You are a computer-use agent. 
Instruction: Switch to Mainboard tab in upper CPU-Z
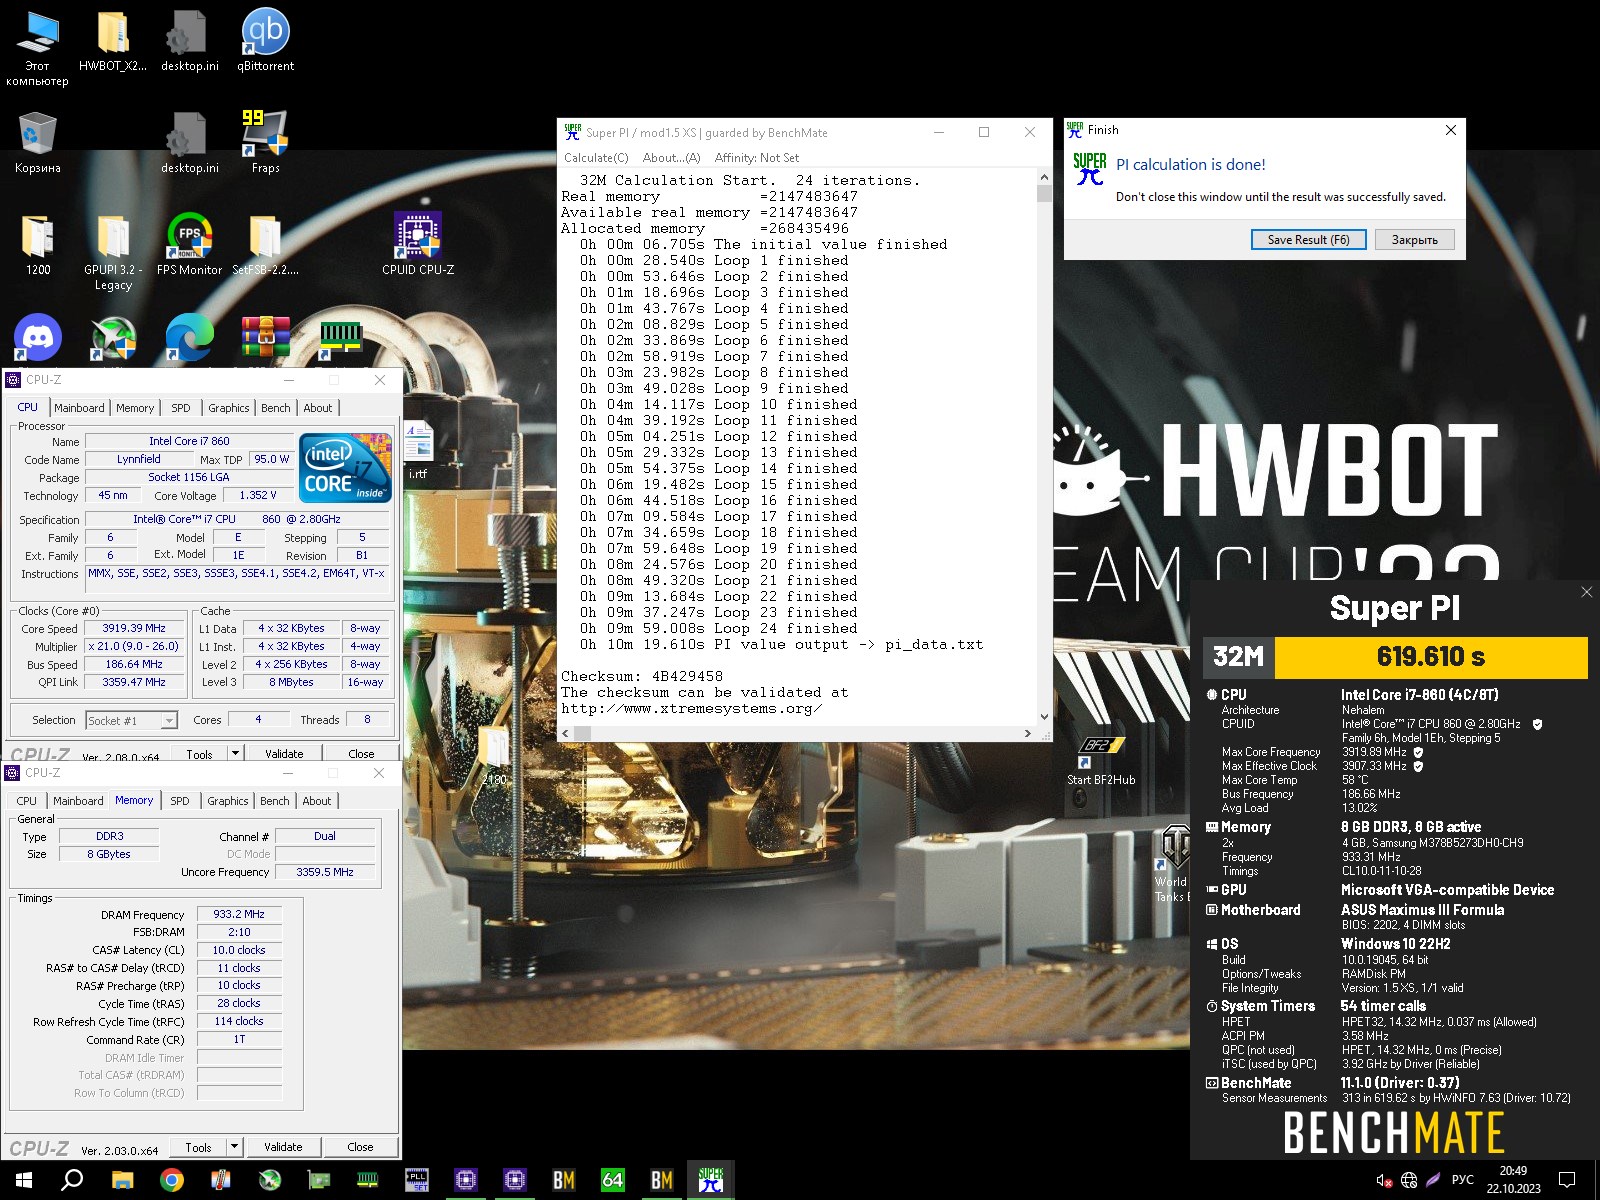tap(79, 408)
